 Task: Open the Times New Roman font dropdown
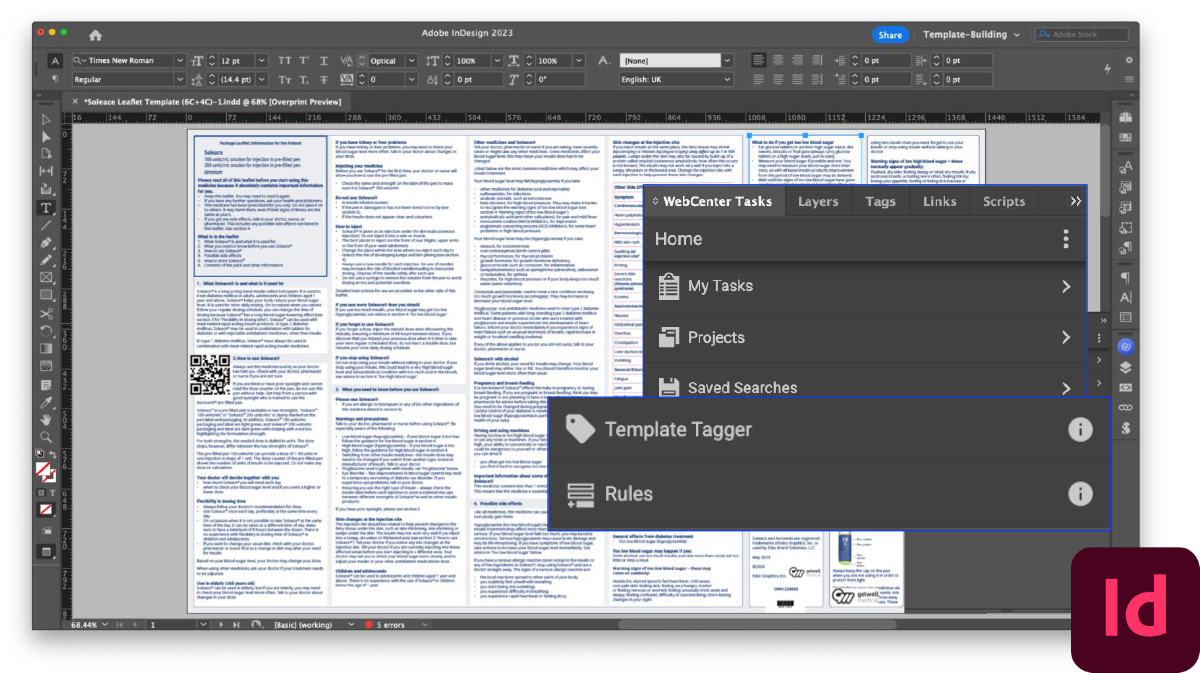point(180,60)
